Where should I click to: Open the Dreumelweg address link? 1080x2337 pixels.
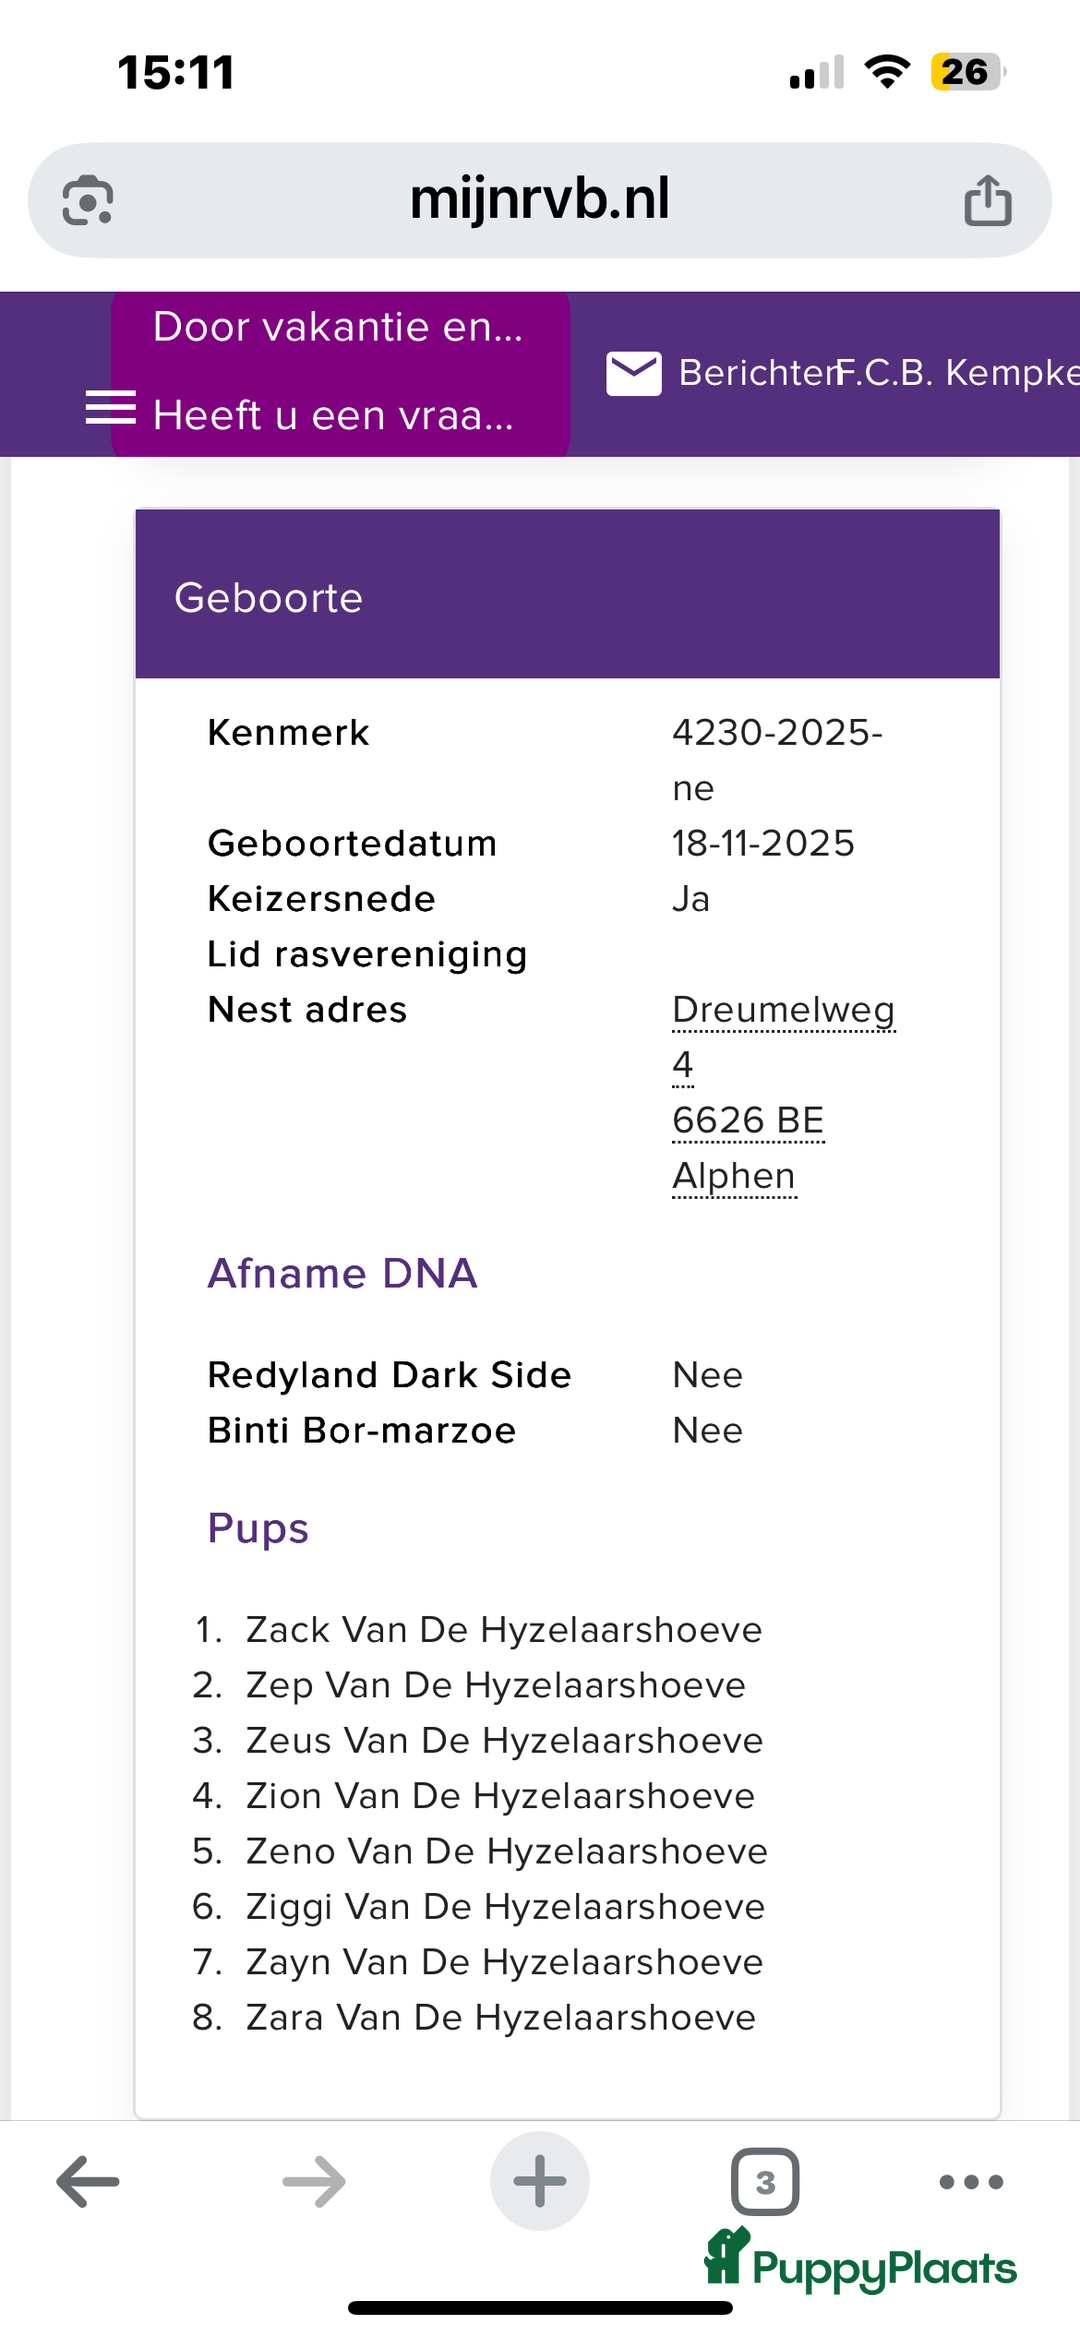[783, 1010]
